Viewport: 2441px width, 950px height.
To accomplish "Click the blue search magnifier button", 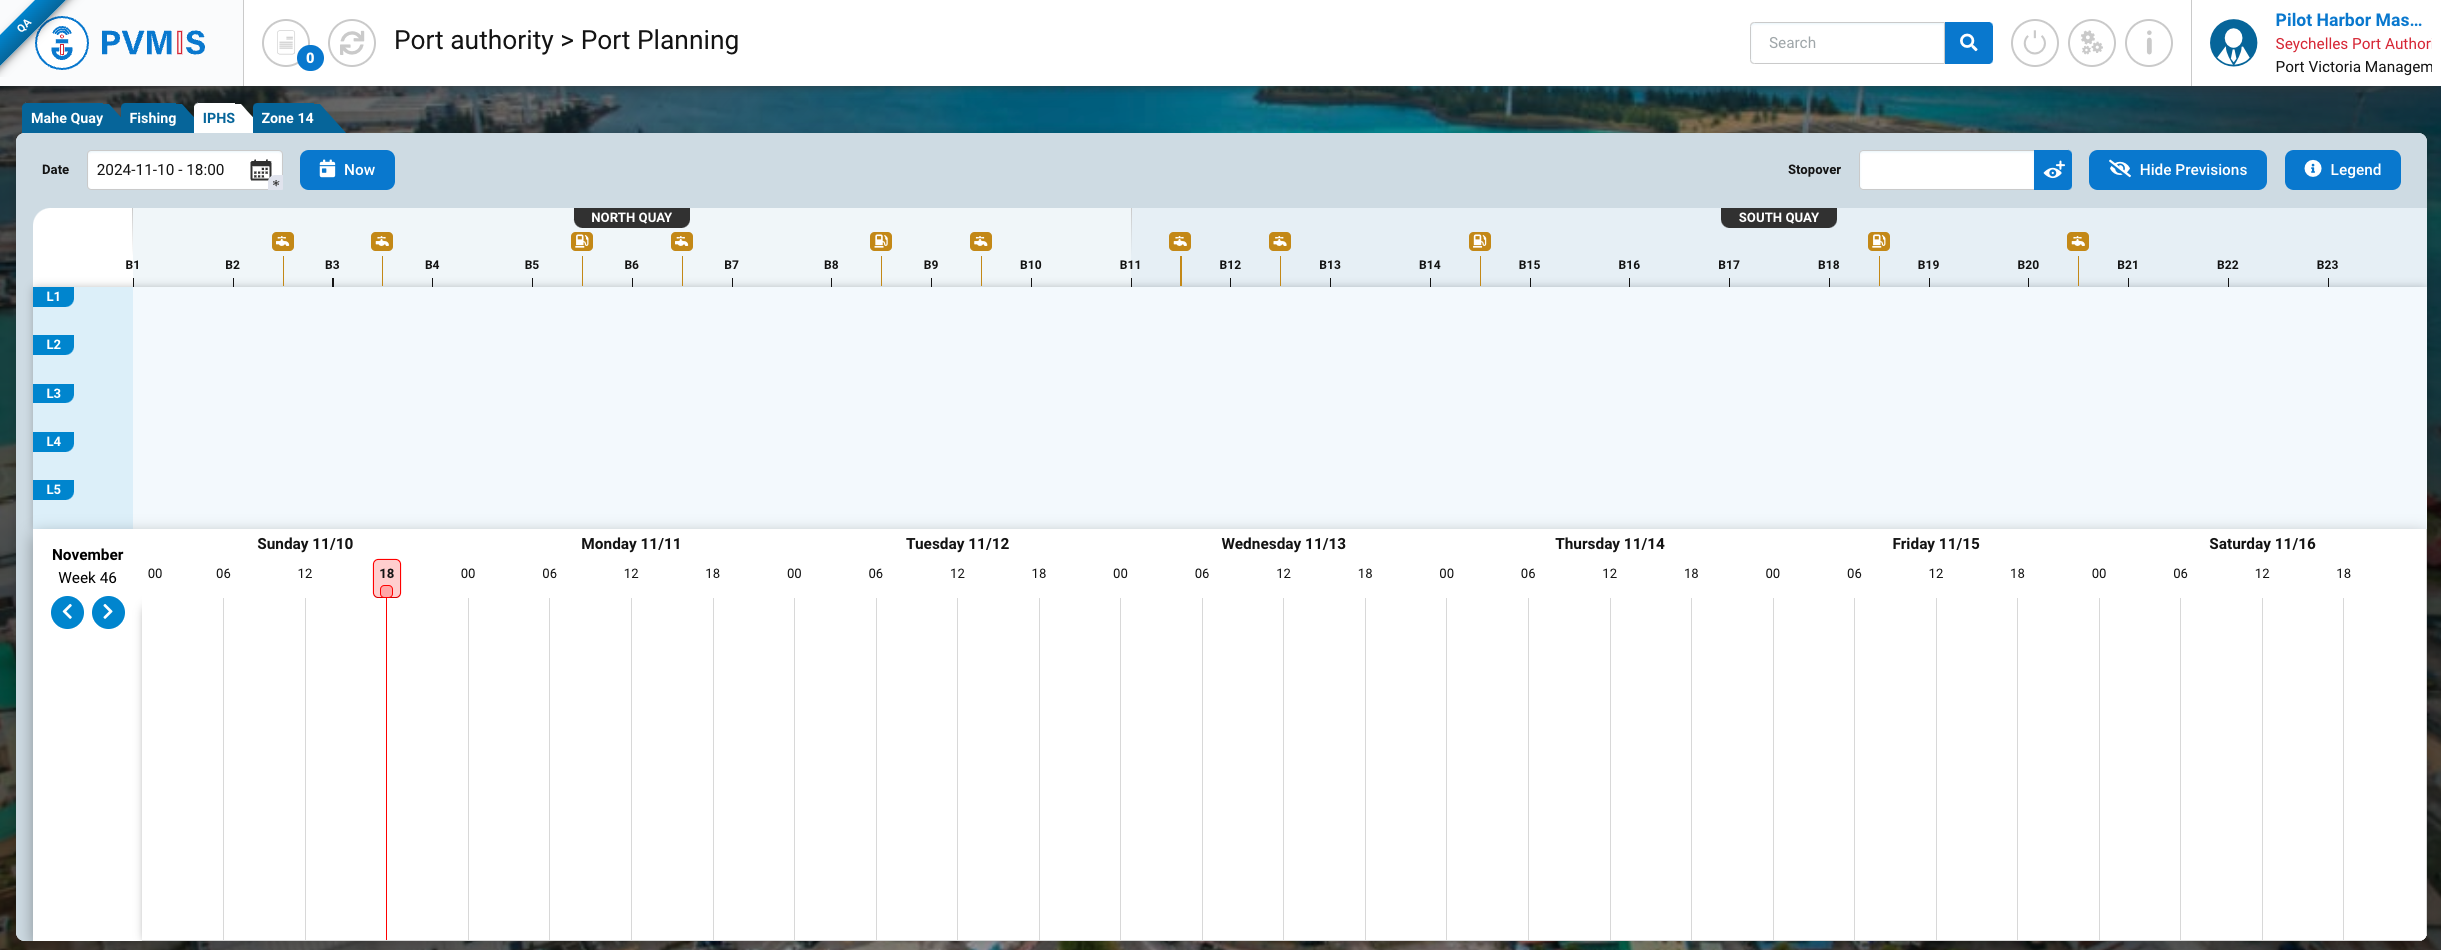I will coord(1968,43).
